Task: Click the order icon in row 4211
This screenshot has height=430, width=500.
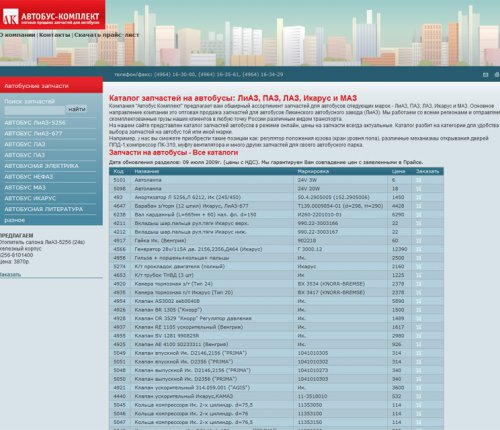Action: 419,223
